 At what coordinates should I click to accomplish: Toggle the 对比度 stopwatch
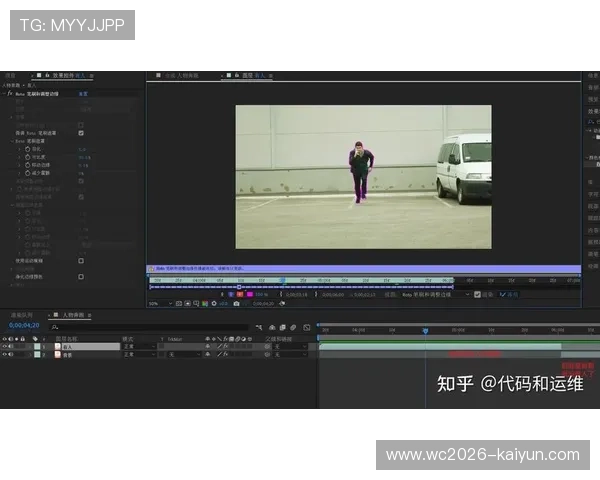[x=28, y=157]
